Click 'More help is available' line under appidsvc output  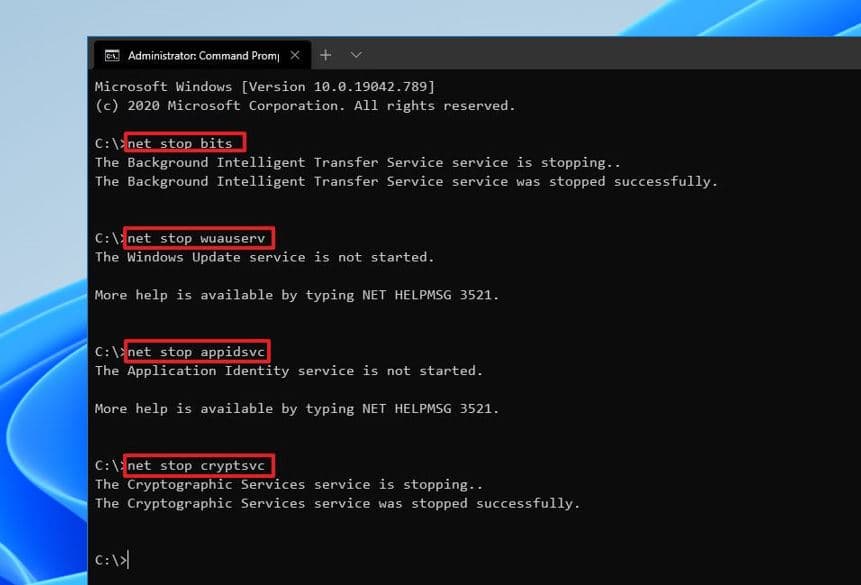point(297,409)
